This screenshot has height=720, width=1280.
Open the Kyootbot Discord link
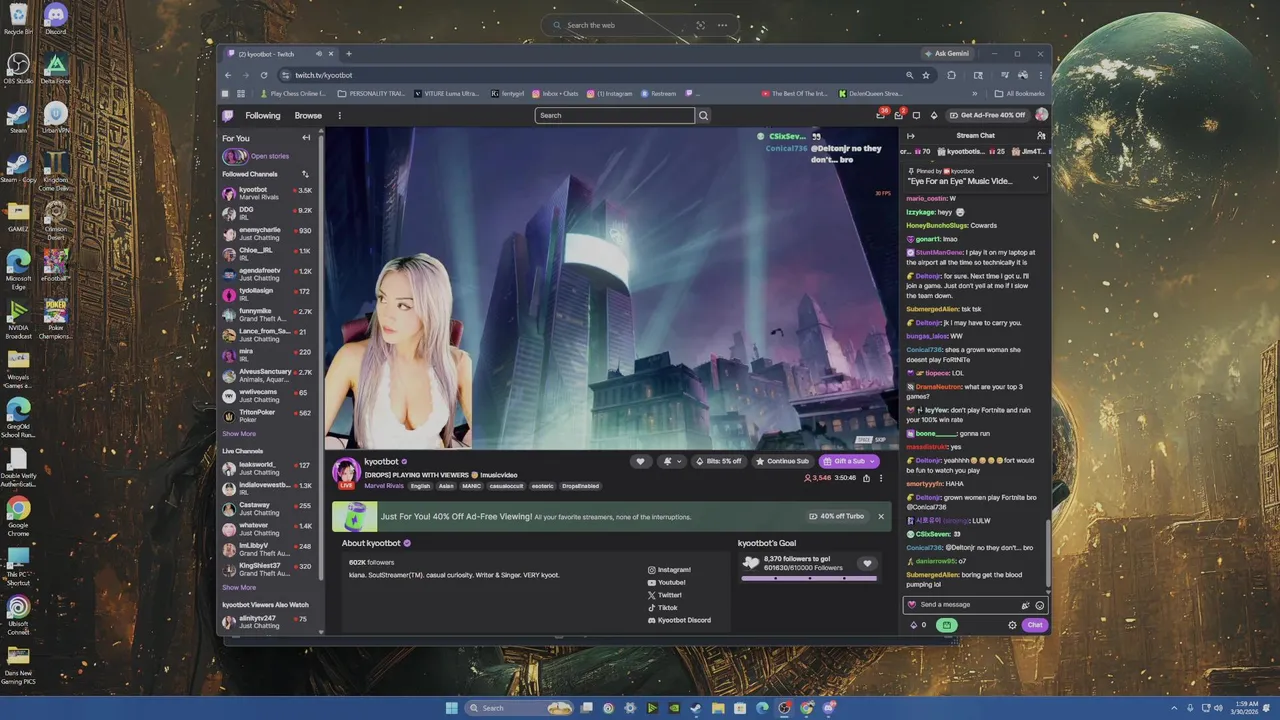point(679,620)
